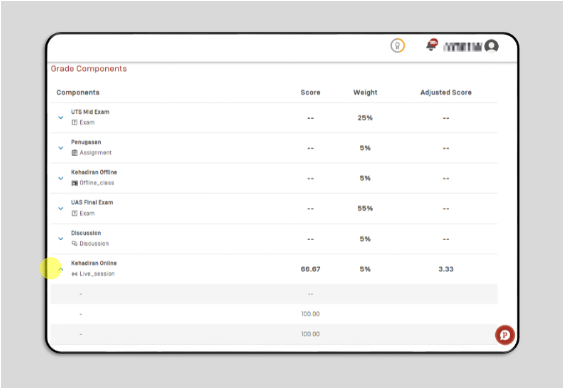563x388 pixels.
Task: Click the Exam icon under UTS Mid Exam
Action: 74,122
